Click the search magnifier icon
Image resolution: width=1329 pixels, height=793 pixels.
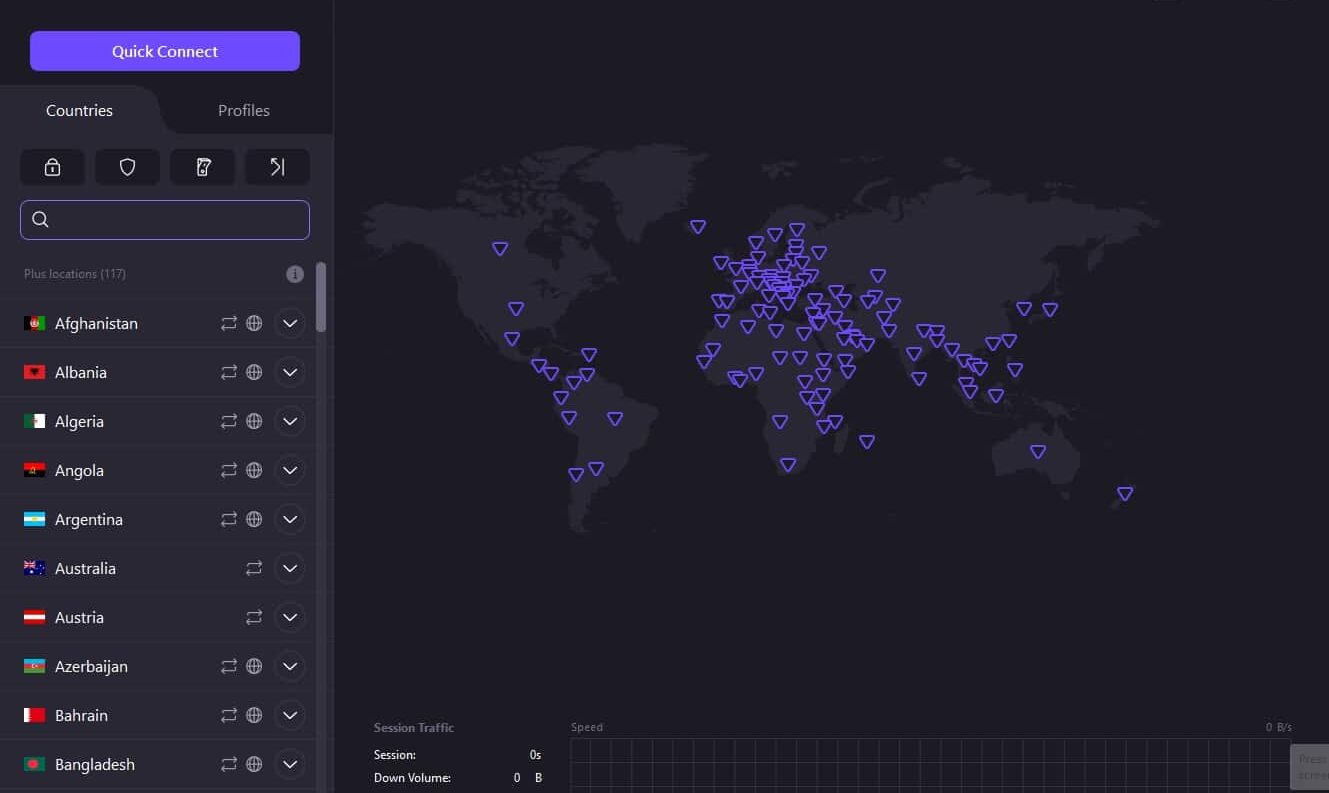40,220
